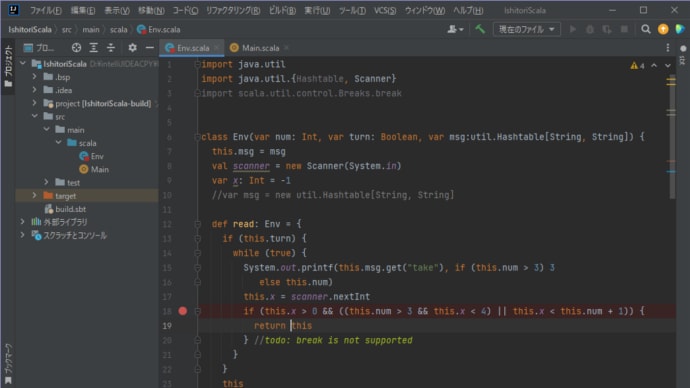Toggle the プロジェクト tool window strip button
Viewport: 690px width, 388px height.
point(8,65)
